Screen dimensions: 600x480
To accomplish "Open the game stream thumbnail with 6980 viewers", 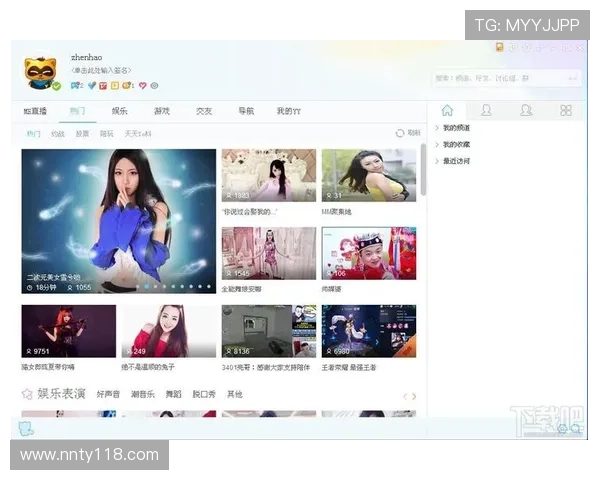I will (x=369, y=331).
